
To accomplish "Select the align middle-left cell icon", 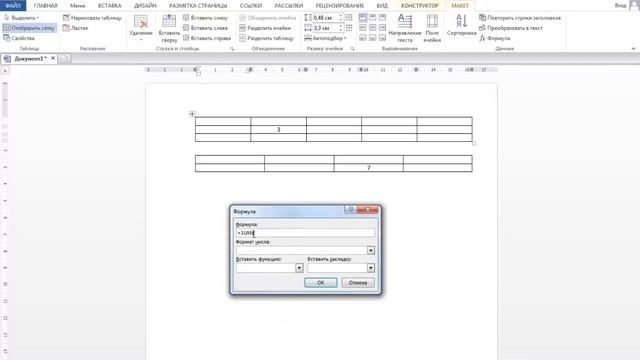I will 363,28.
